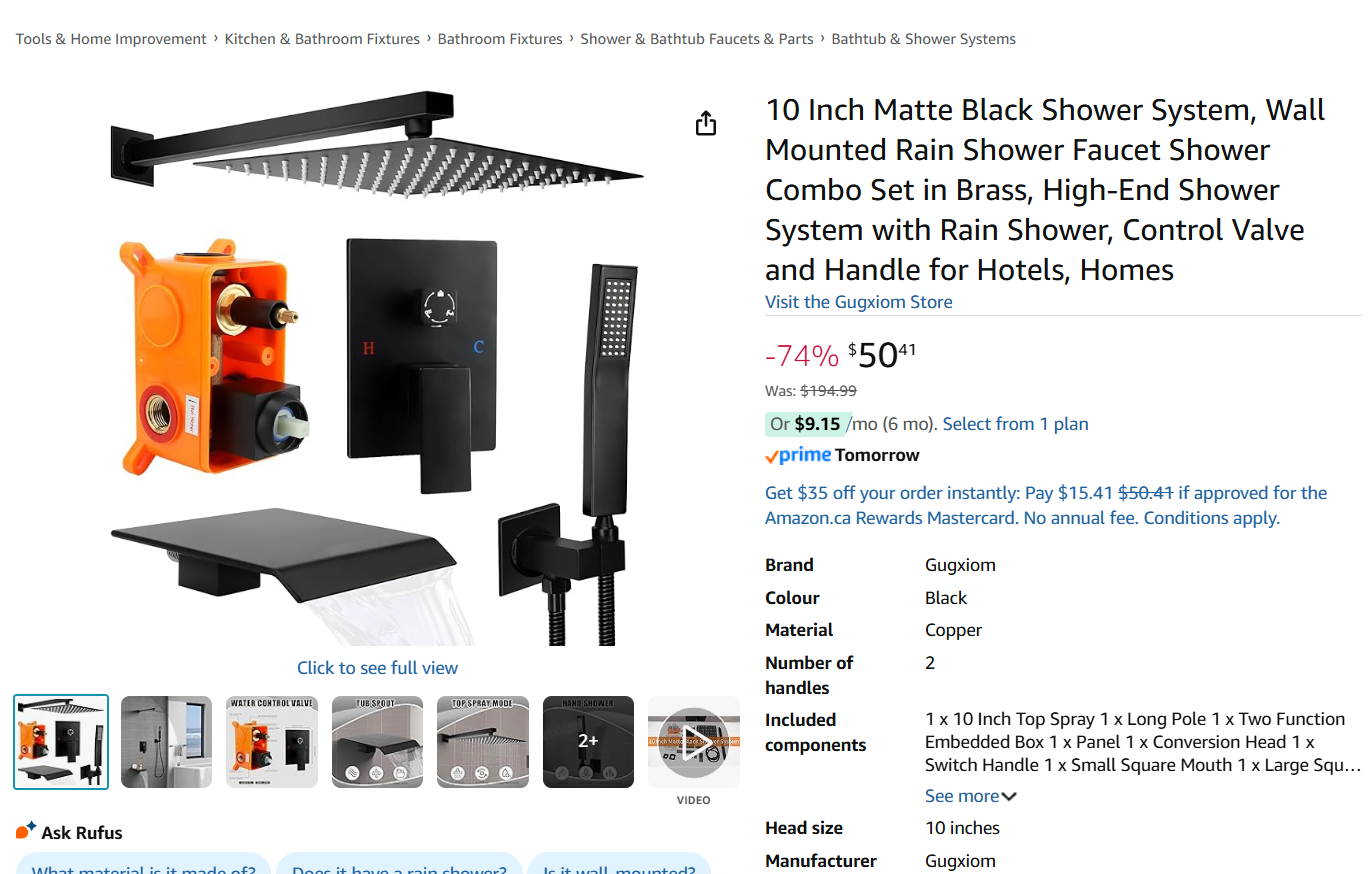The image size is (1368, 874).
Task: Select the Tub Spout thumbnail
Action: coord(378,742)
